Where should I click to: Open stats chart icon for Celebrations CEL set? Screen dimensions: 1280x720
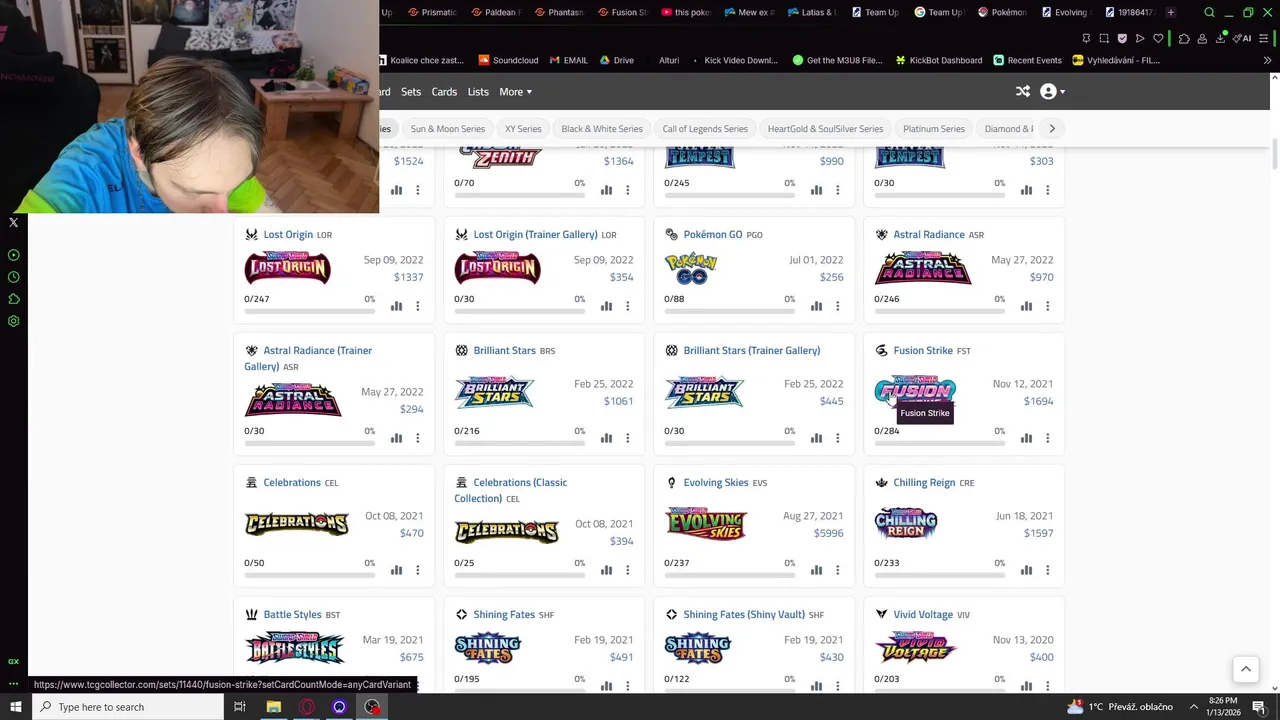click(397, 570)
